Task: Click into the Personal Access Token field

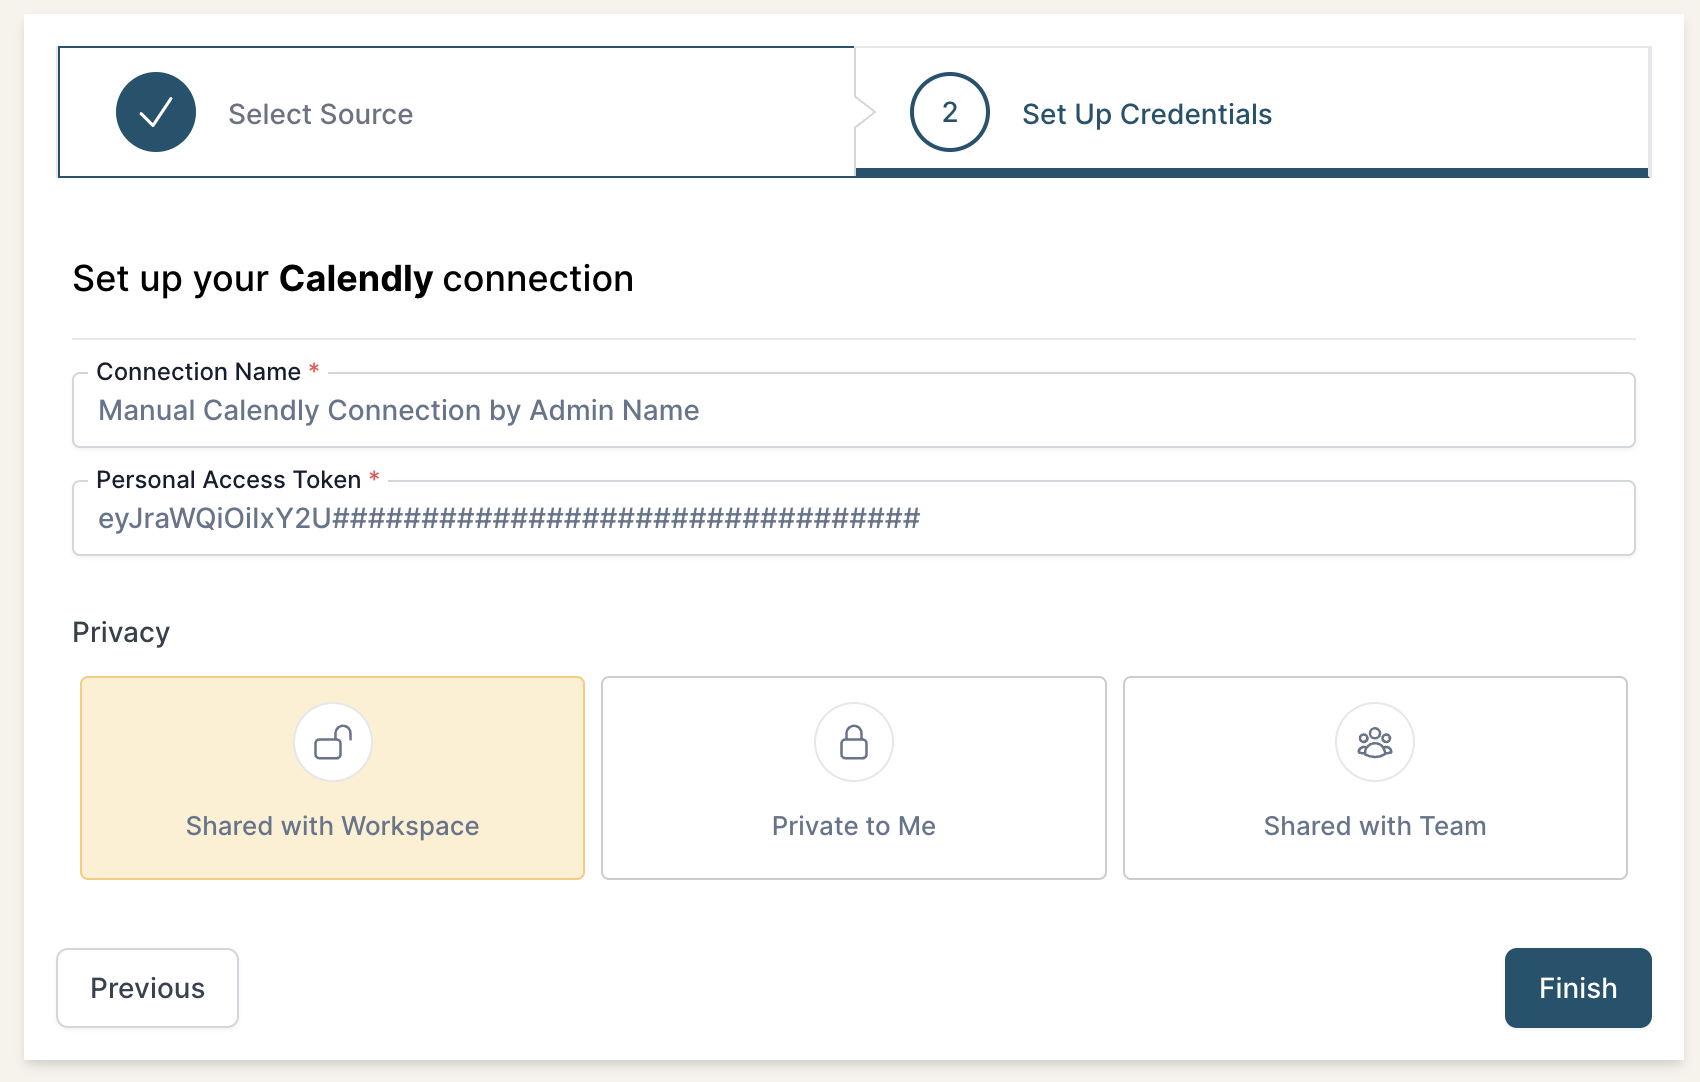Action: (x=853, y=519)
